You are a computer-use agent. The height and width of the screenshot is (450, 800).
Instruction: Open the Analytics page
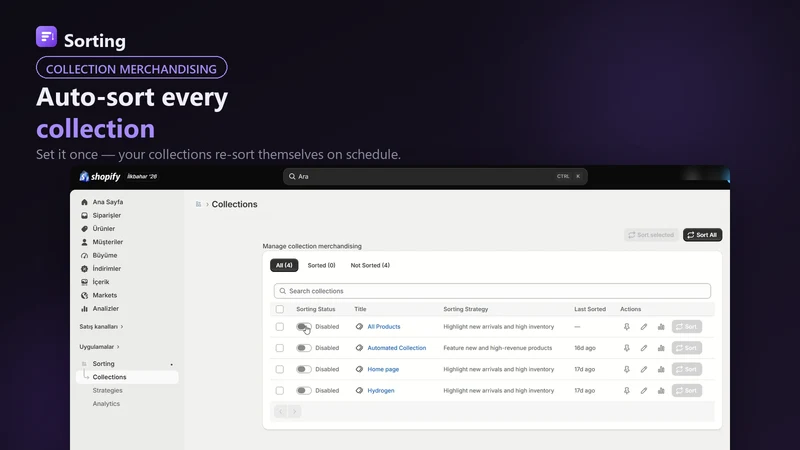106,404
